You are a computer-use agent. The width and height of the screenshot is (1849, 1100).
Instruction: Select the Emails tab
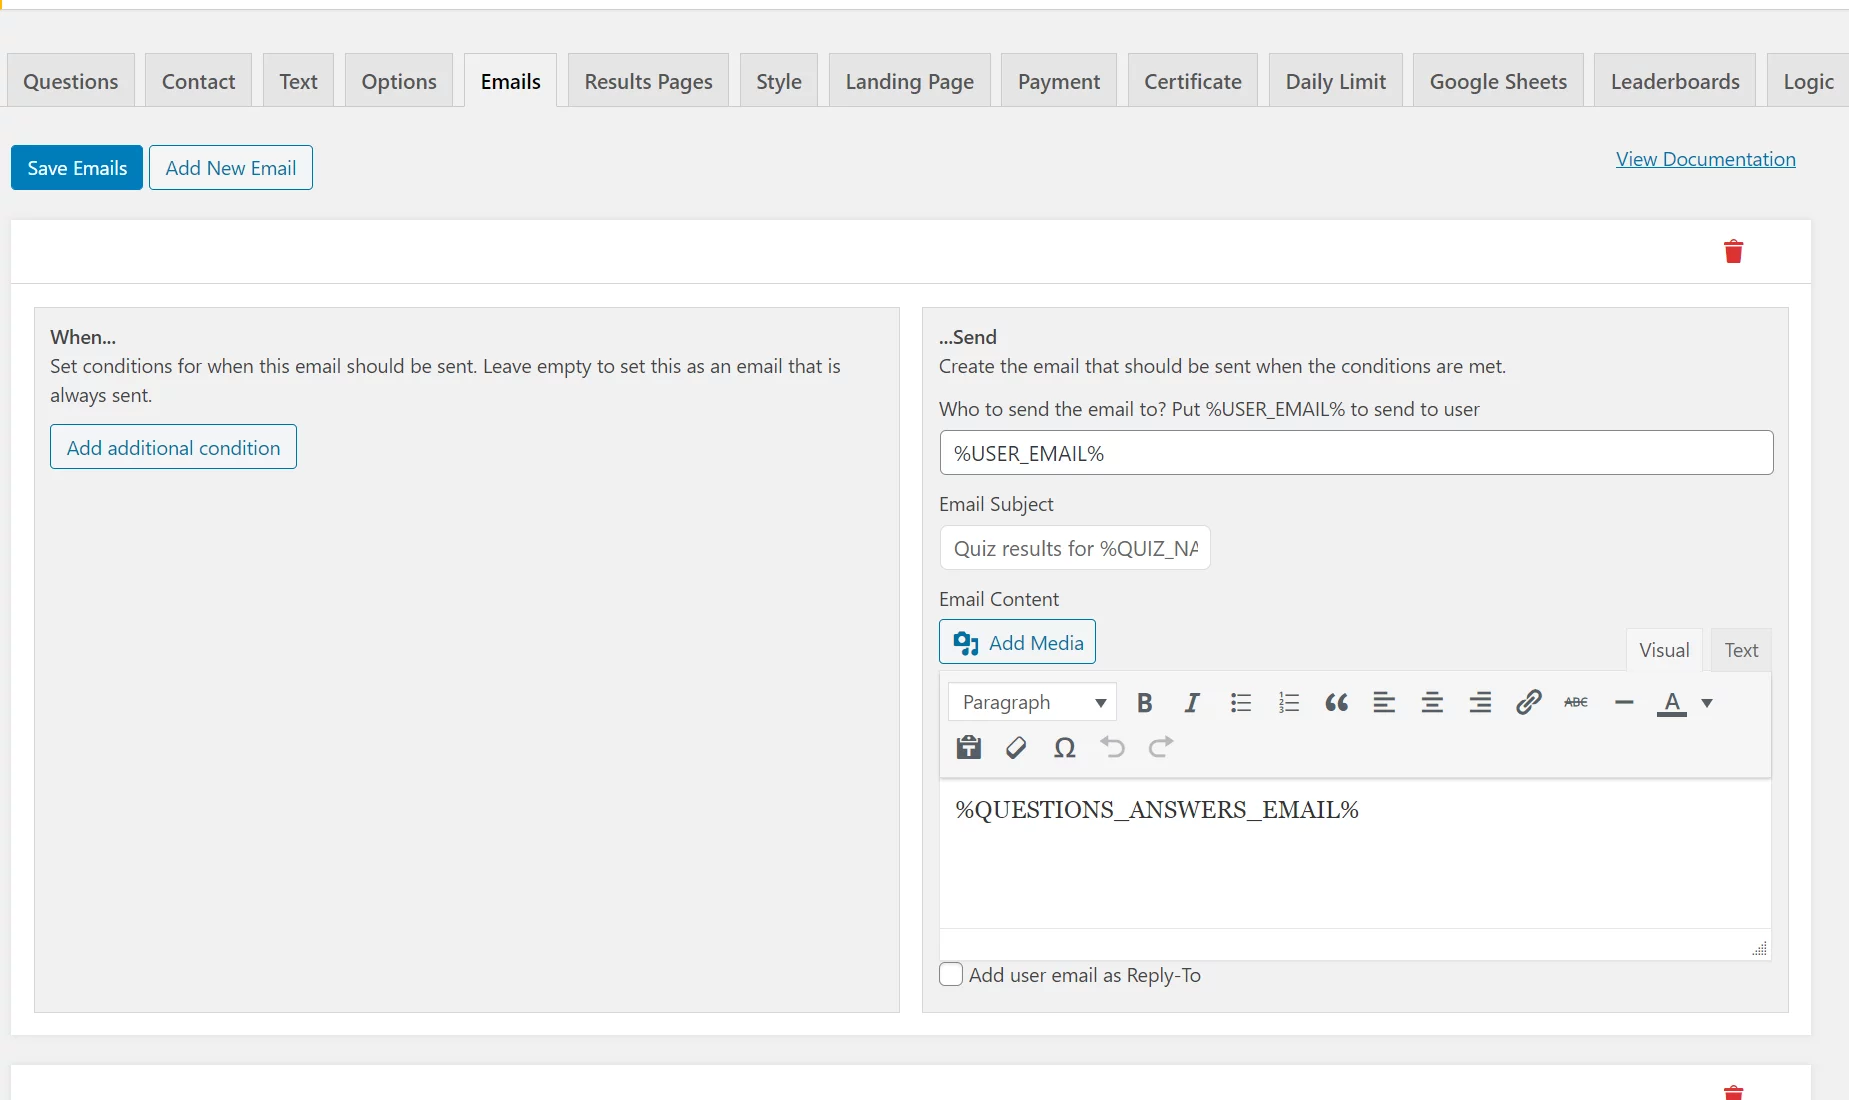point(510,81)
